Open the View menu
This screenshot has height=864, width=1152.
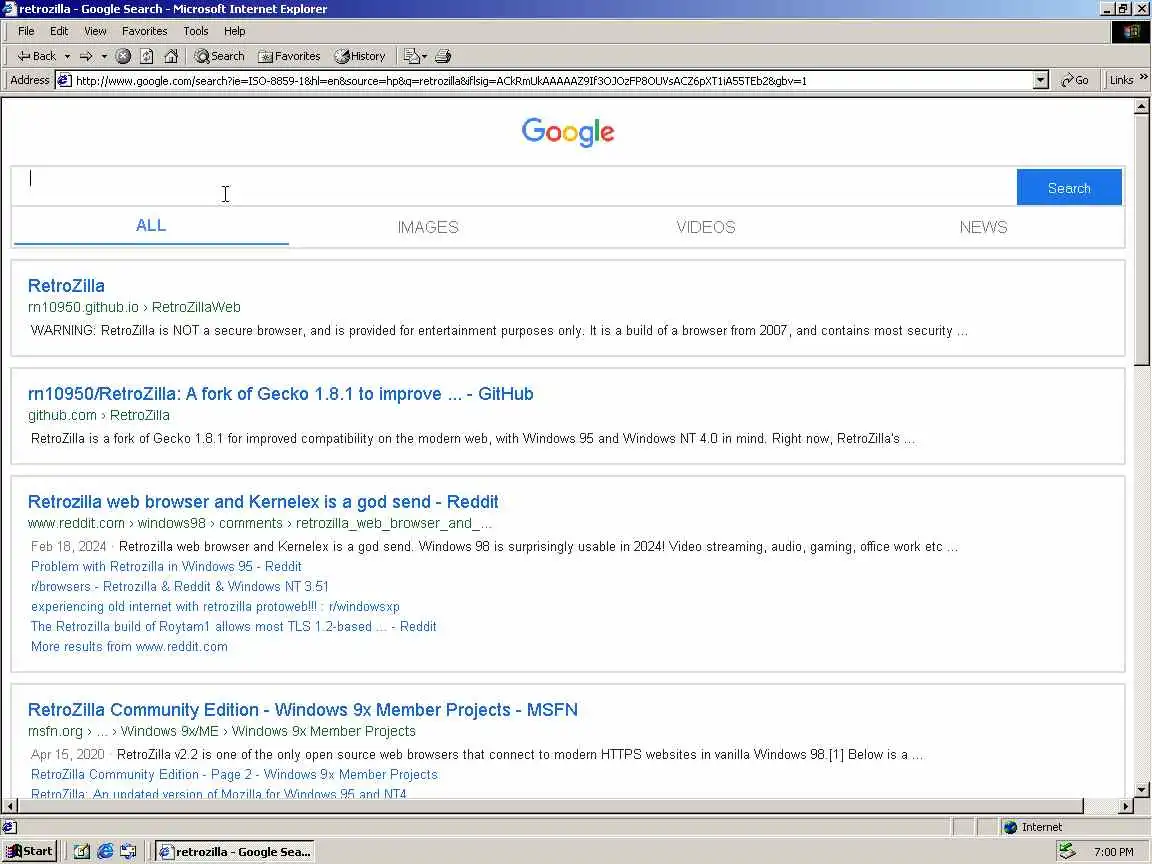[95, 31]
